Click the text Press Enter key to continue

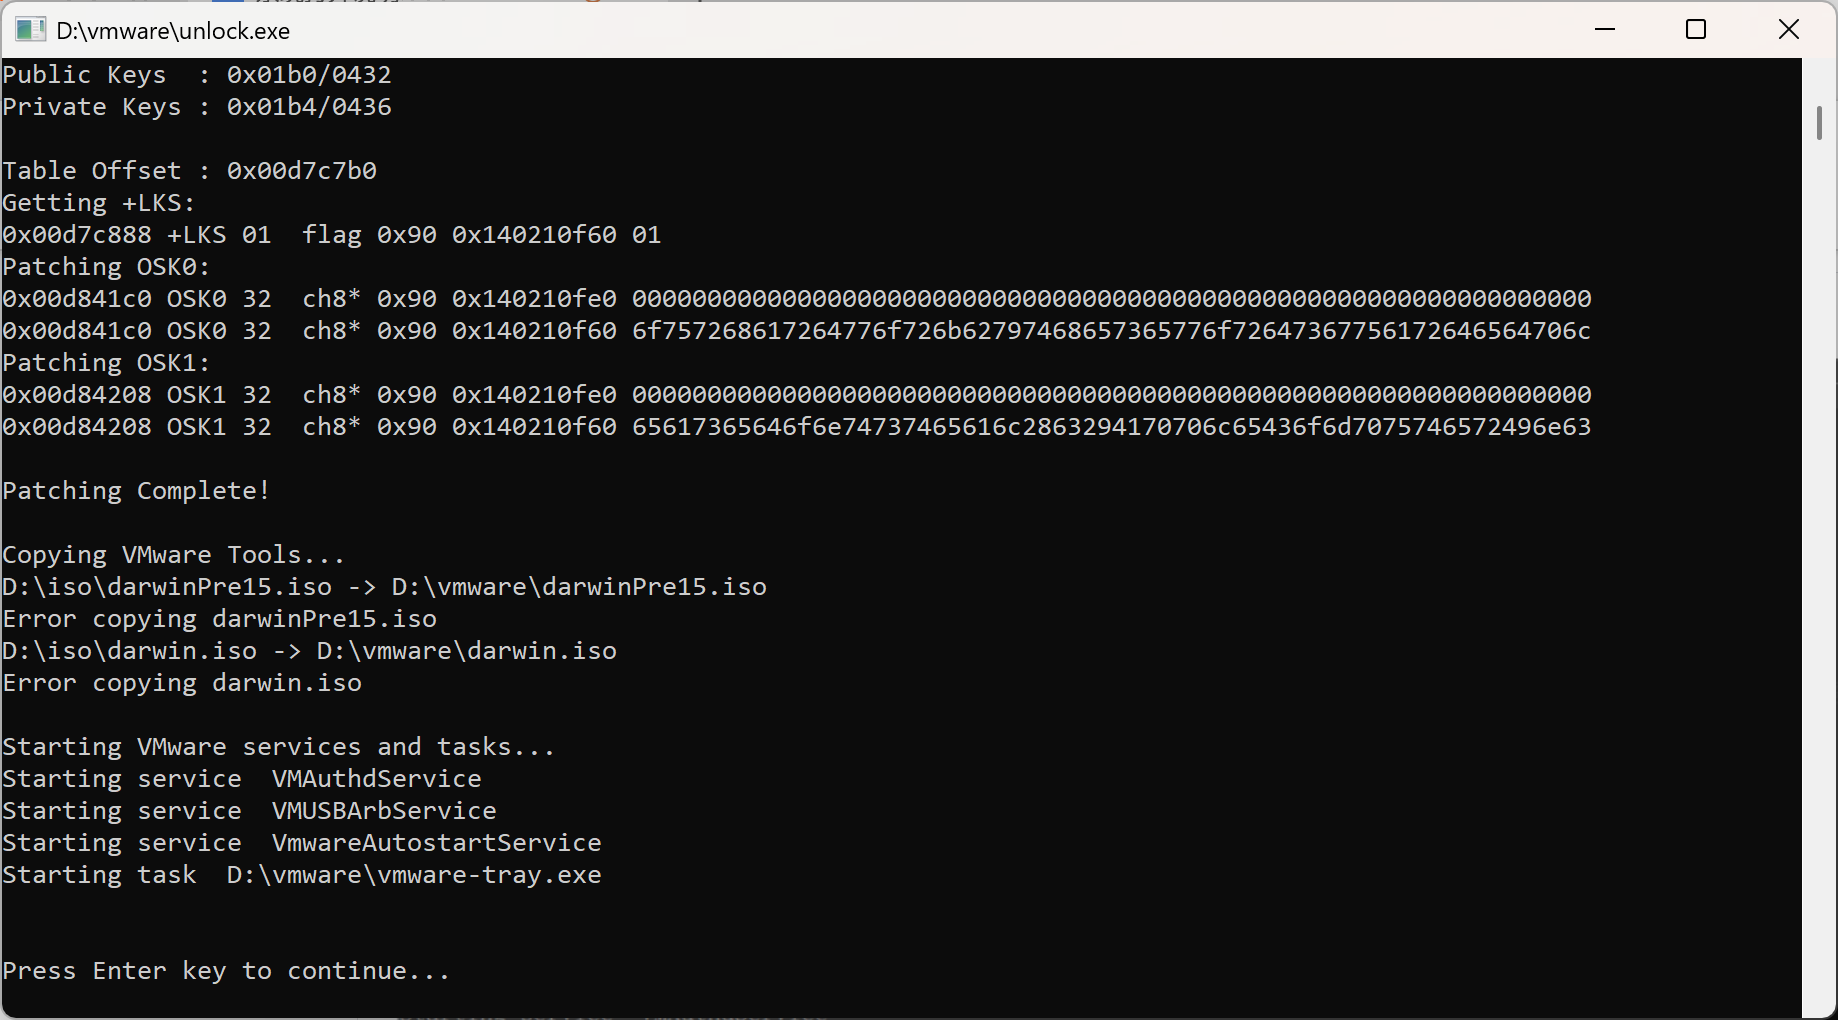(x=225, y=970)
